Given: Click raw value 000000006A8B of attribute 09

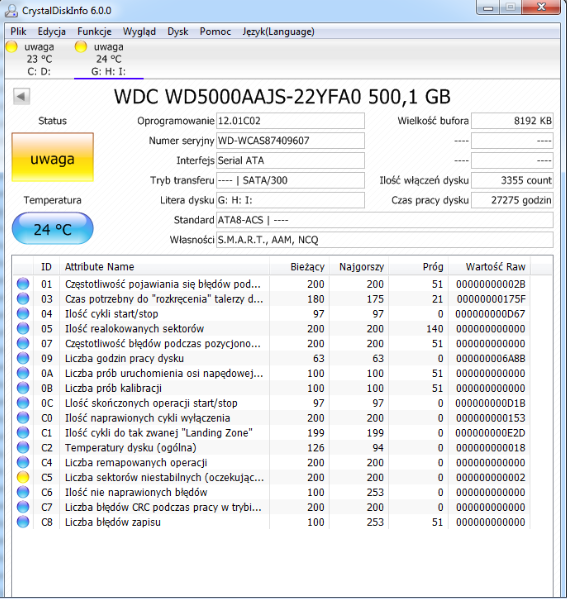Looking at the screenshot, I should (x=491, y=358).
